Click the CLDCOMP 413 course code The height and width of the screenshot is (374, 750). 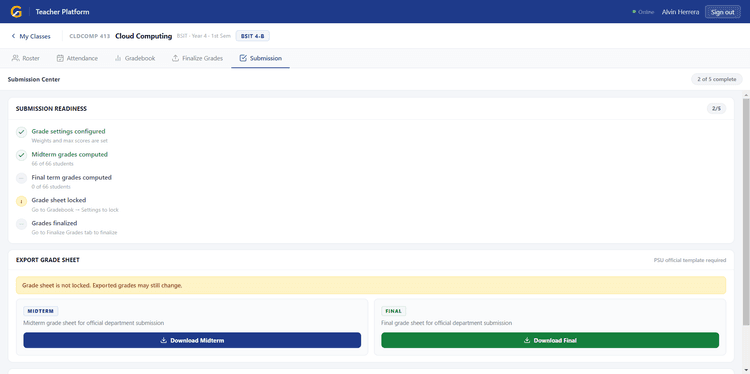89,36
